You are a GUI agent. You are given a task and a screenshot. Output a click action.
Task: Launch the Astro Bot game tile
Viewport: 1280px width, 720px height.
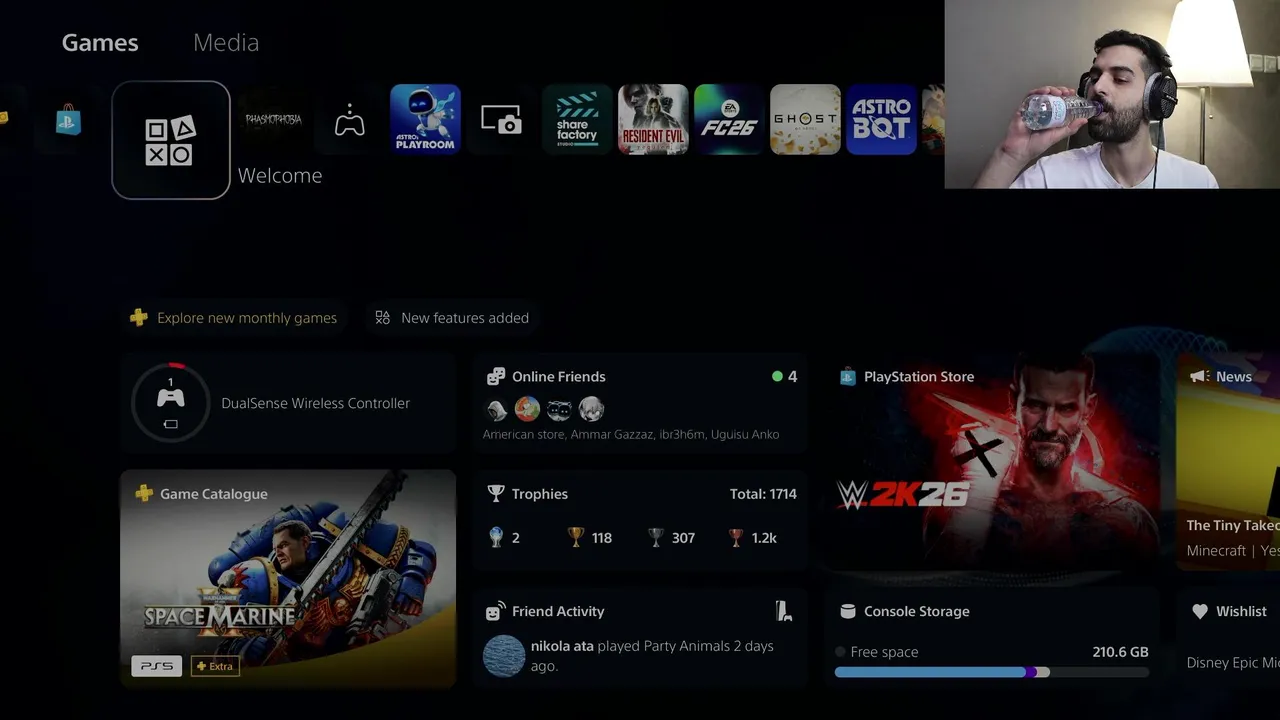click(881, 119)
